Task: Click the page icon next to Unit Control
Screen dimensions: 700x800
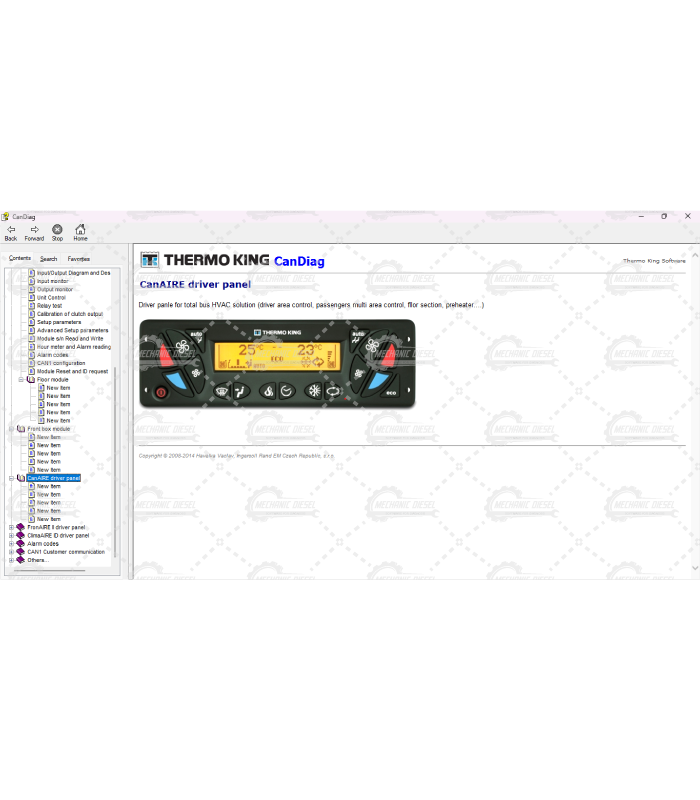Action: 31,297
